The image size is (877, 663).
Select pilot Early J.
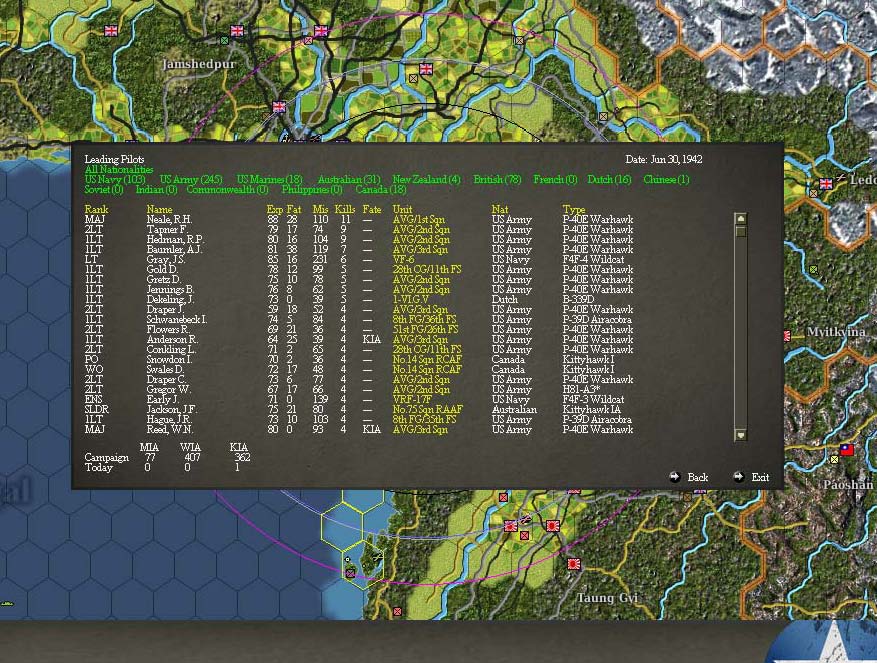[x=162, y=399]
